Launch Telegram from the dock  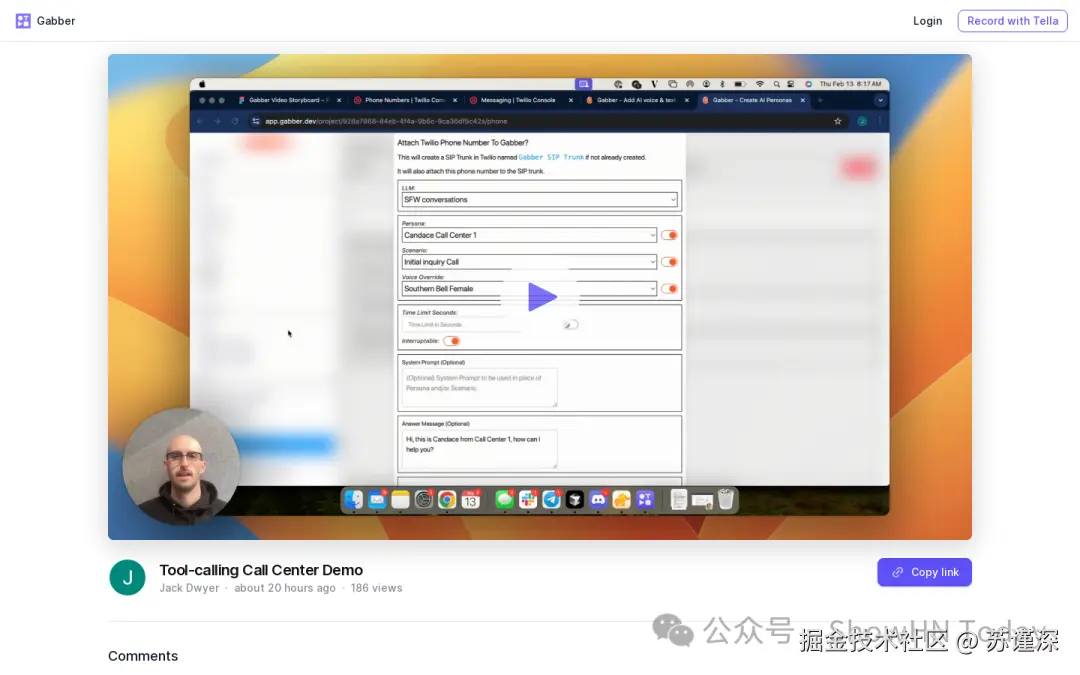(x=552, y=499)
